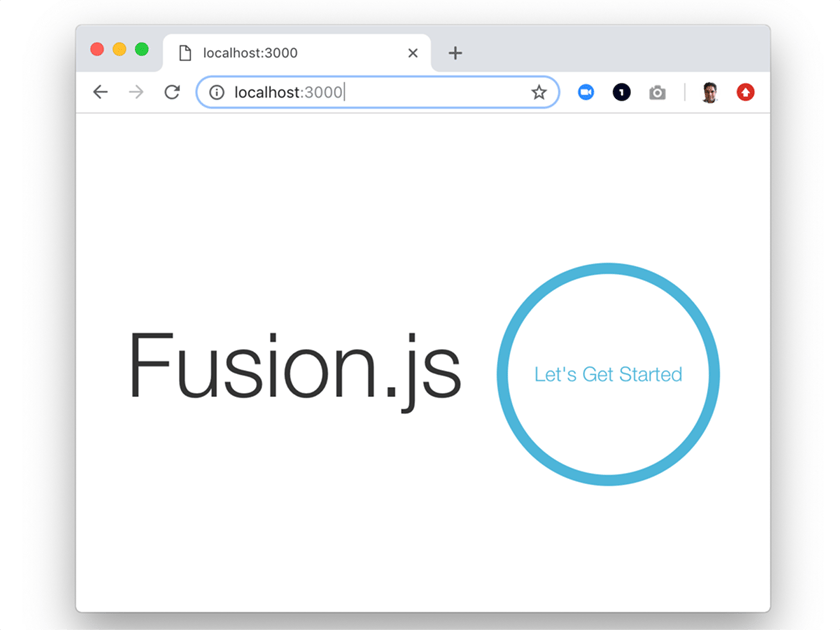The width and height of the screenshot is (840, 630).
Task: Close the localhost:3000 tab
Action: pos(413,53)
